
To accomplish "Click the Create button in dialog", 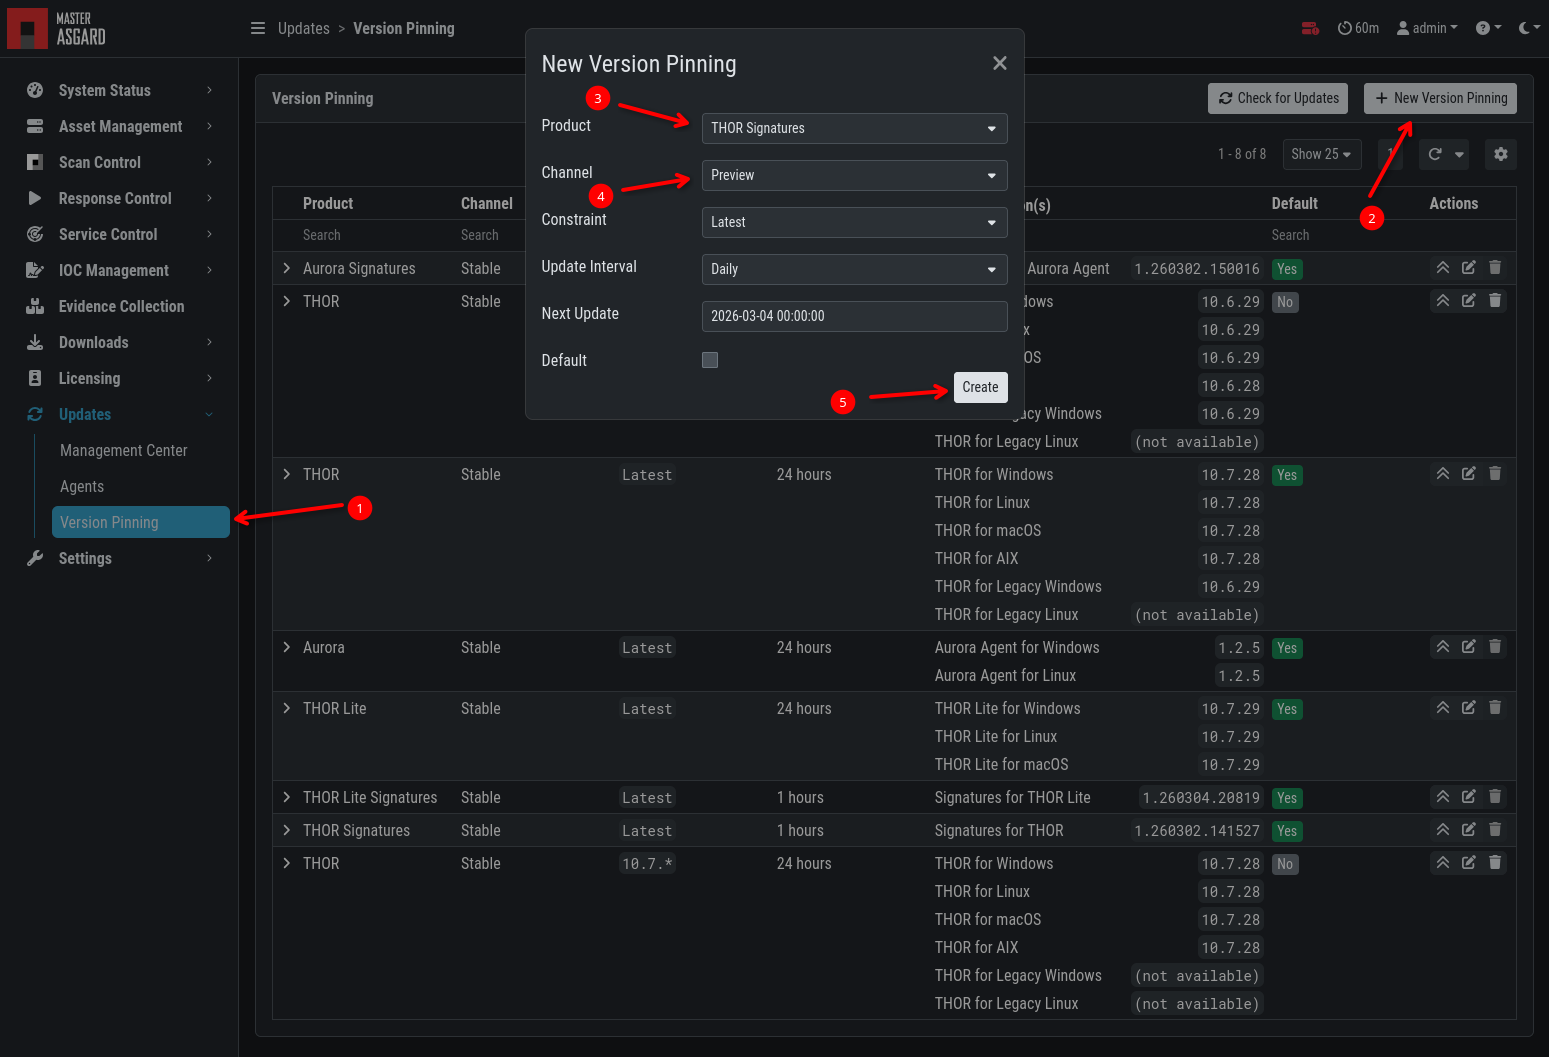I will [x=980, y=387].
